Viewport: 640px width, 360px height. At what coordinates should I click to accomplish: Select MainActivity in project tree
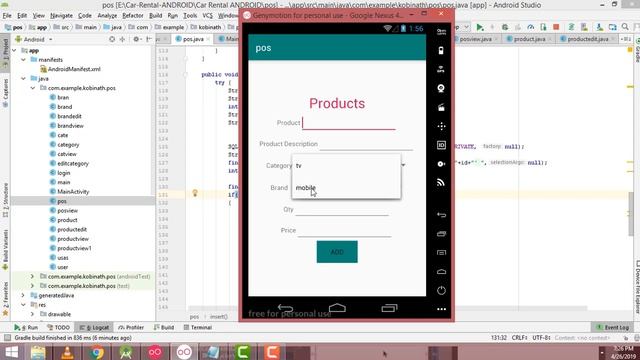(73, 191)
